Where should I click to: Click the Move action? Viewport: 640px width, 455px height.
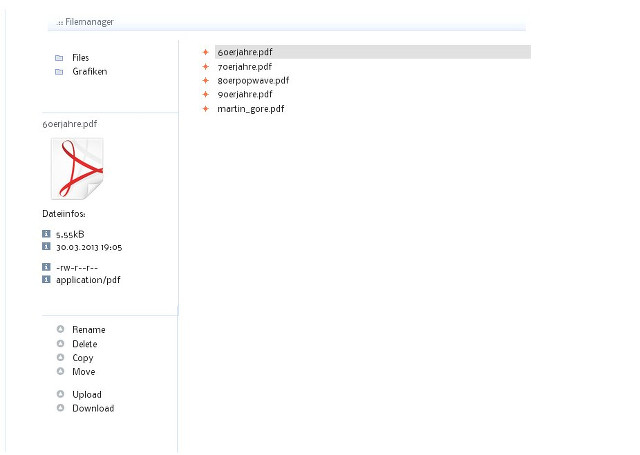pyautogui.click(x=84, y=372)
